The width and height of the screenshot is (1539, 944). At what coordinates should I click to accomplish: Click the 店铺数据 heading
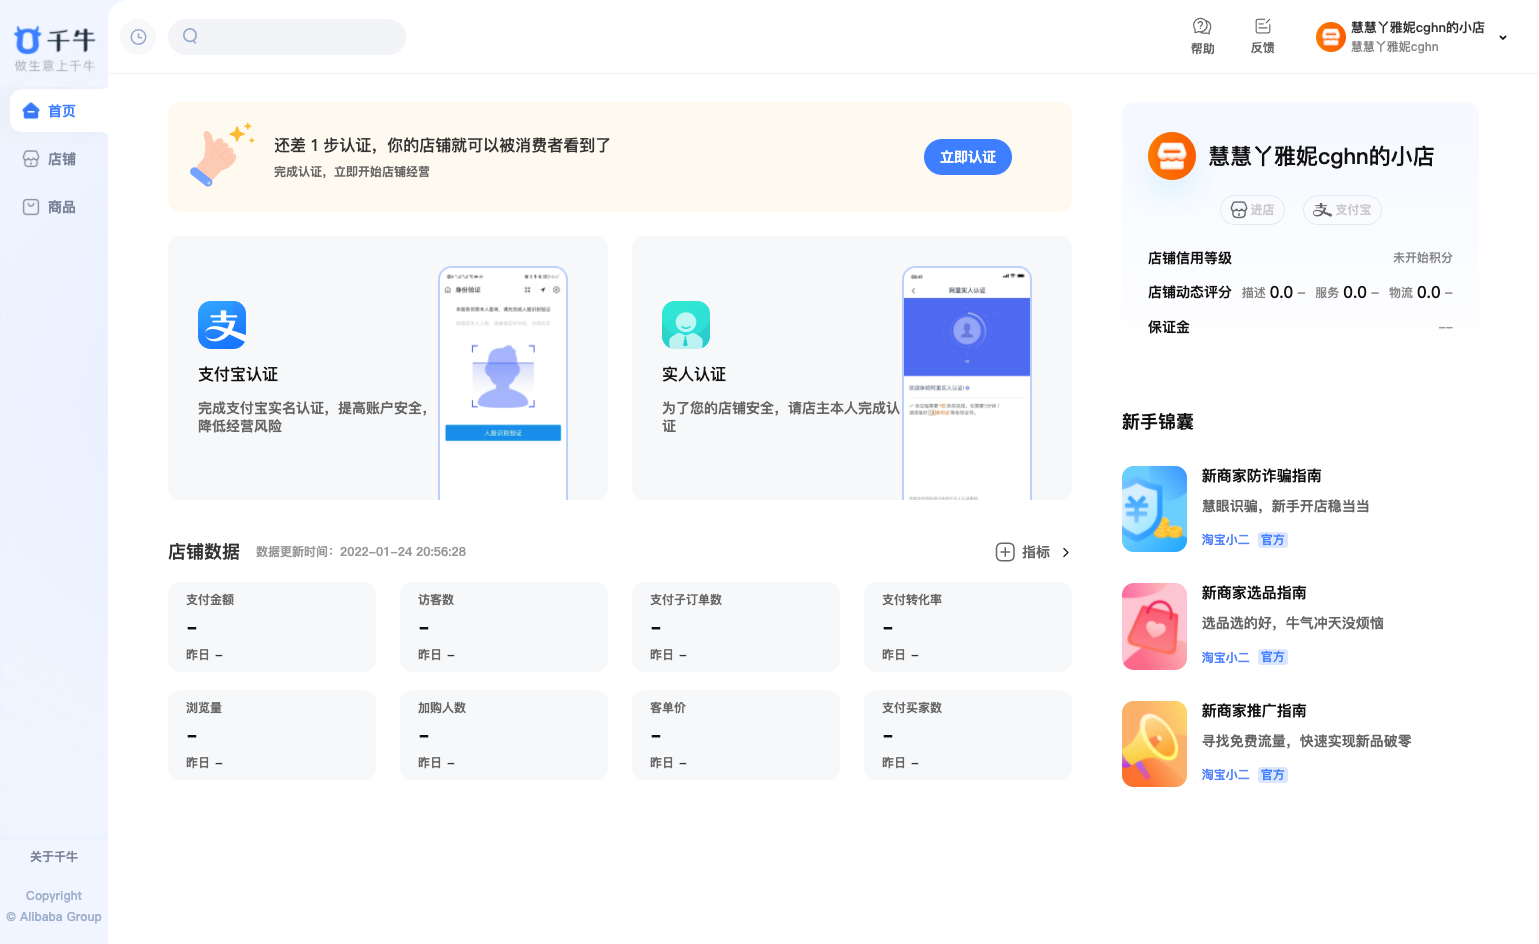coord(204,552)
